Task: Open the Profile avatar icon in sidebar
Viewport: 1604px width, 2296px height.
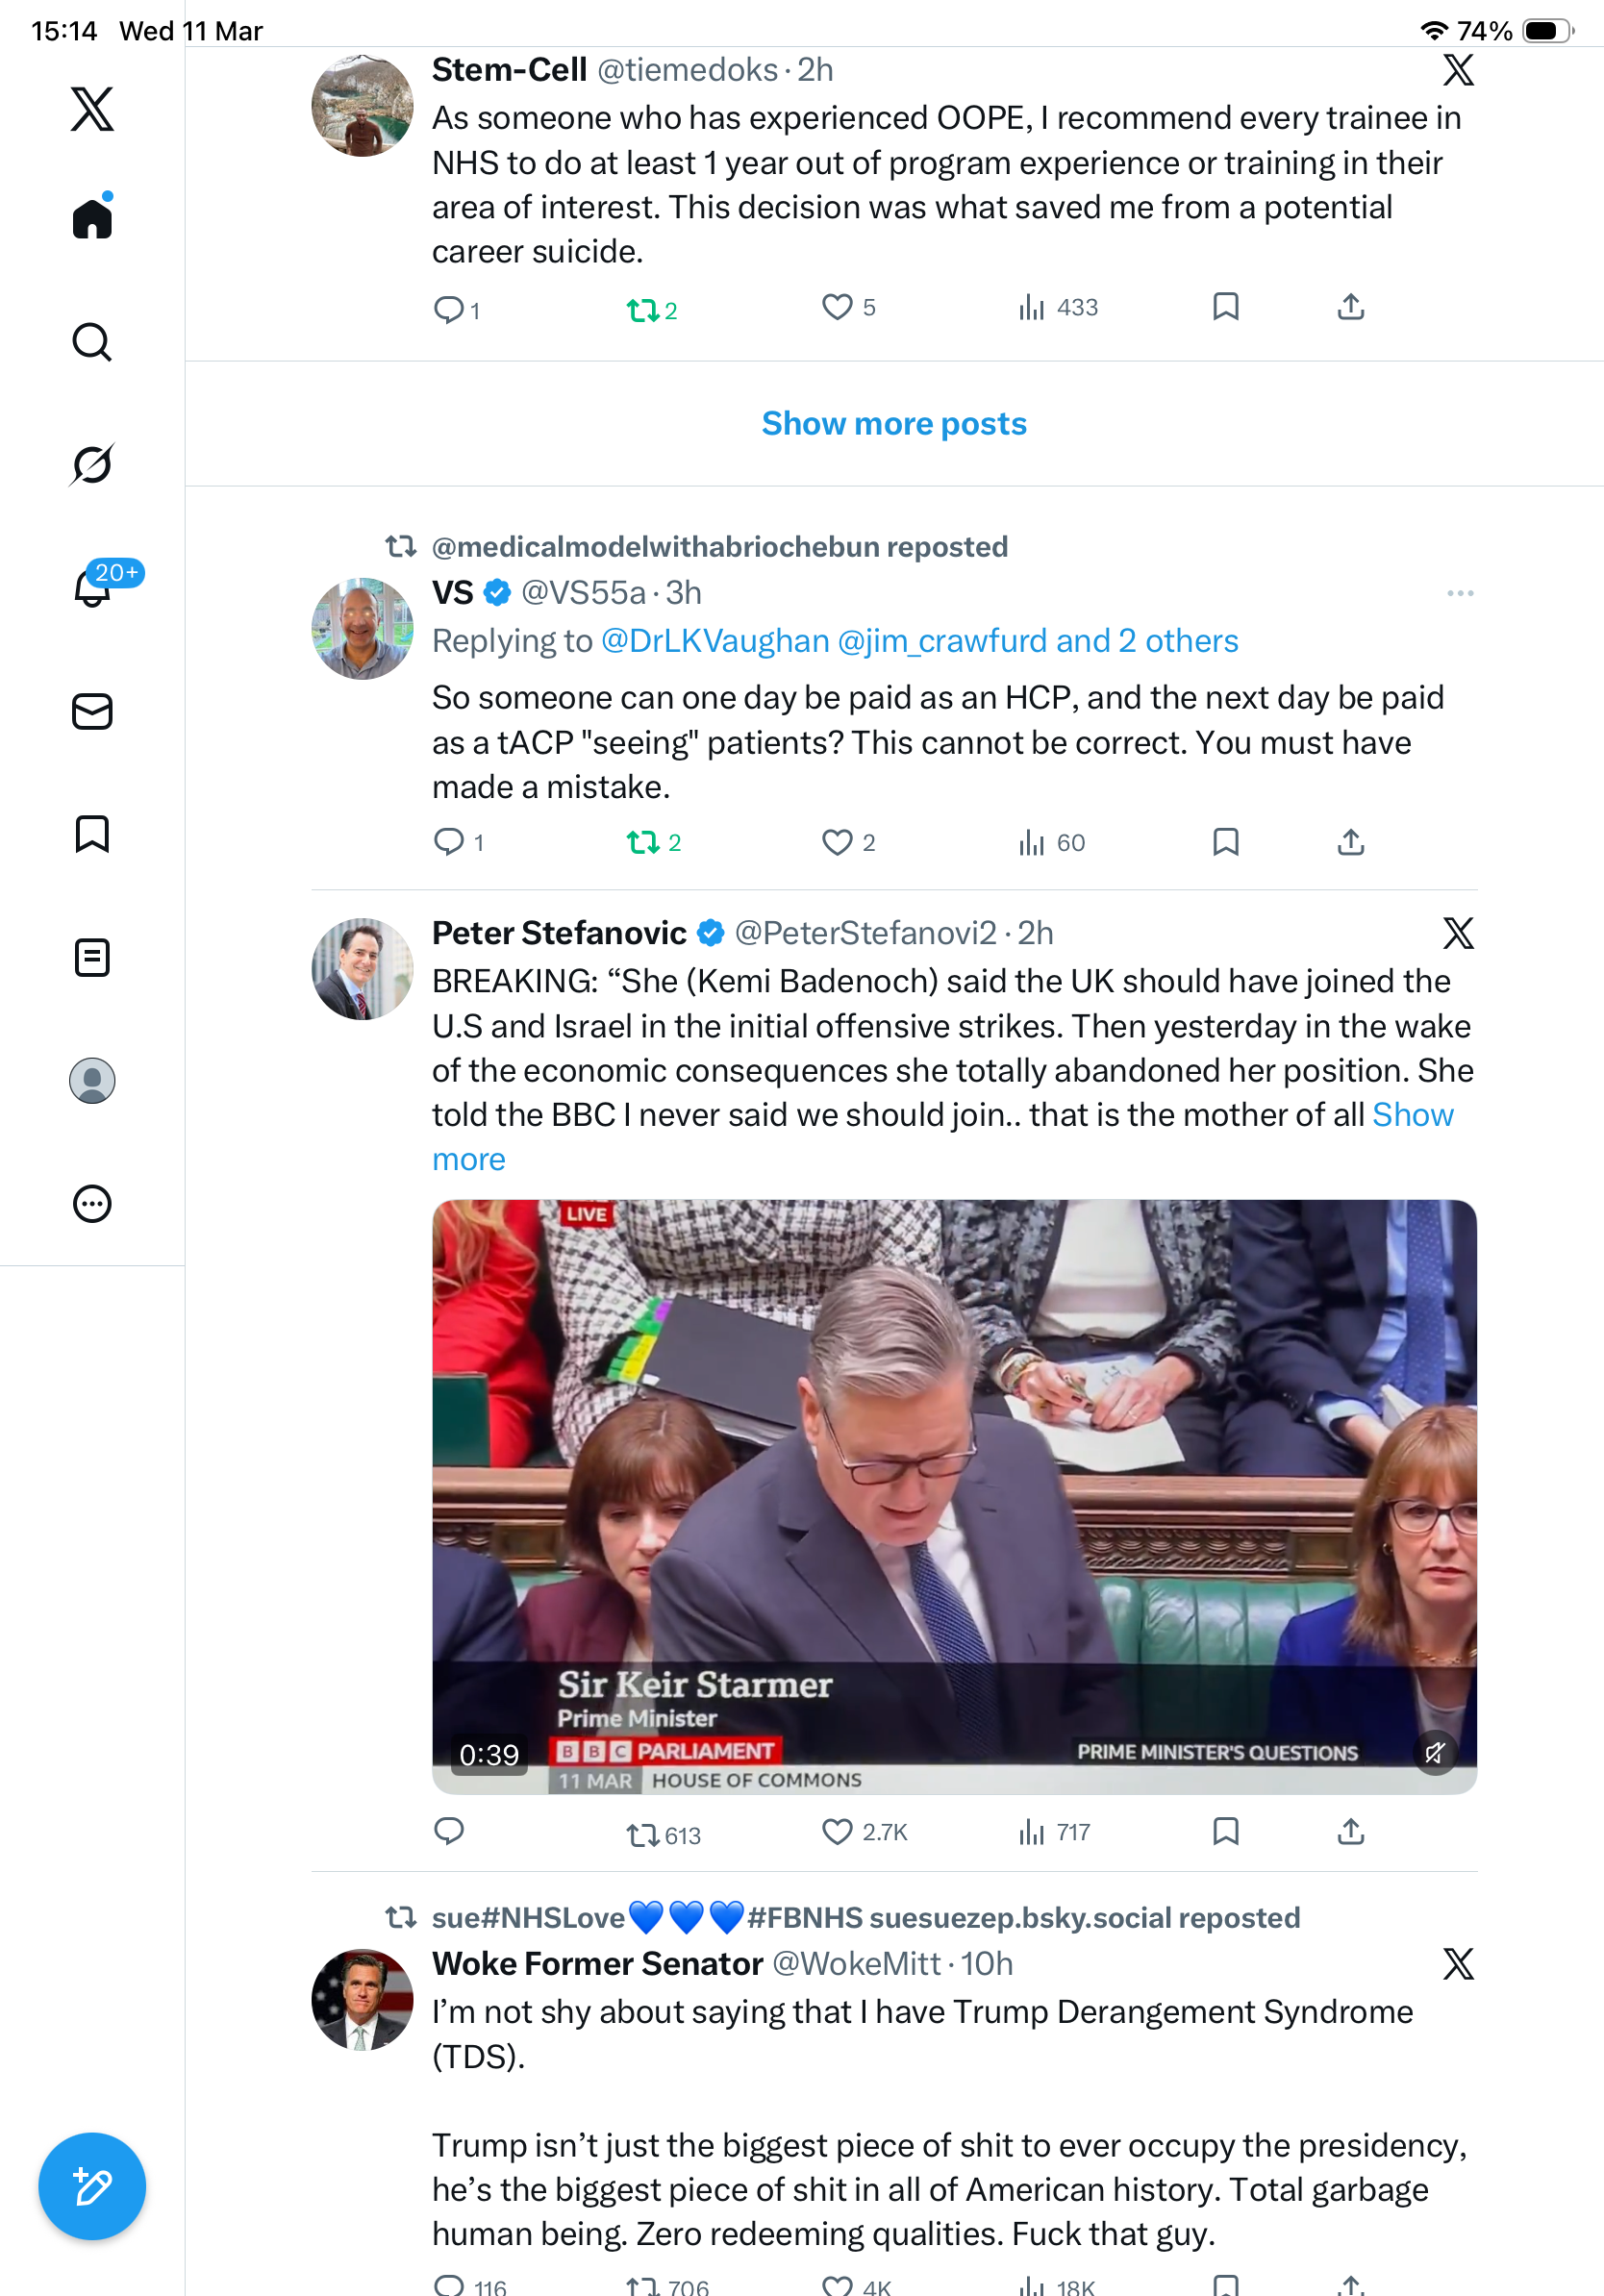Action: click(x=92, y=1081)
